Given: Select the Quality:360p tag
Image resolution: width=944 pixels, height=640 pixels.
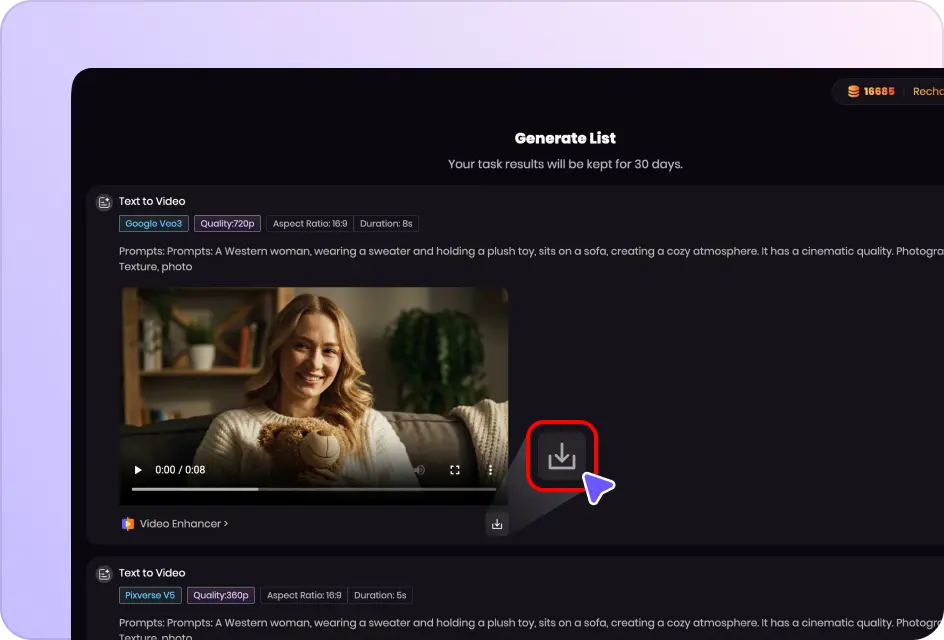Looking at the screenshot, I should tap(220, 595).
